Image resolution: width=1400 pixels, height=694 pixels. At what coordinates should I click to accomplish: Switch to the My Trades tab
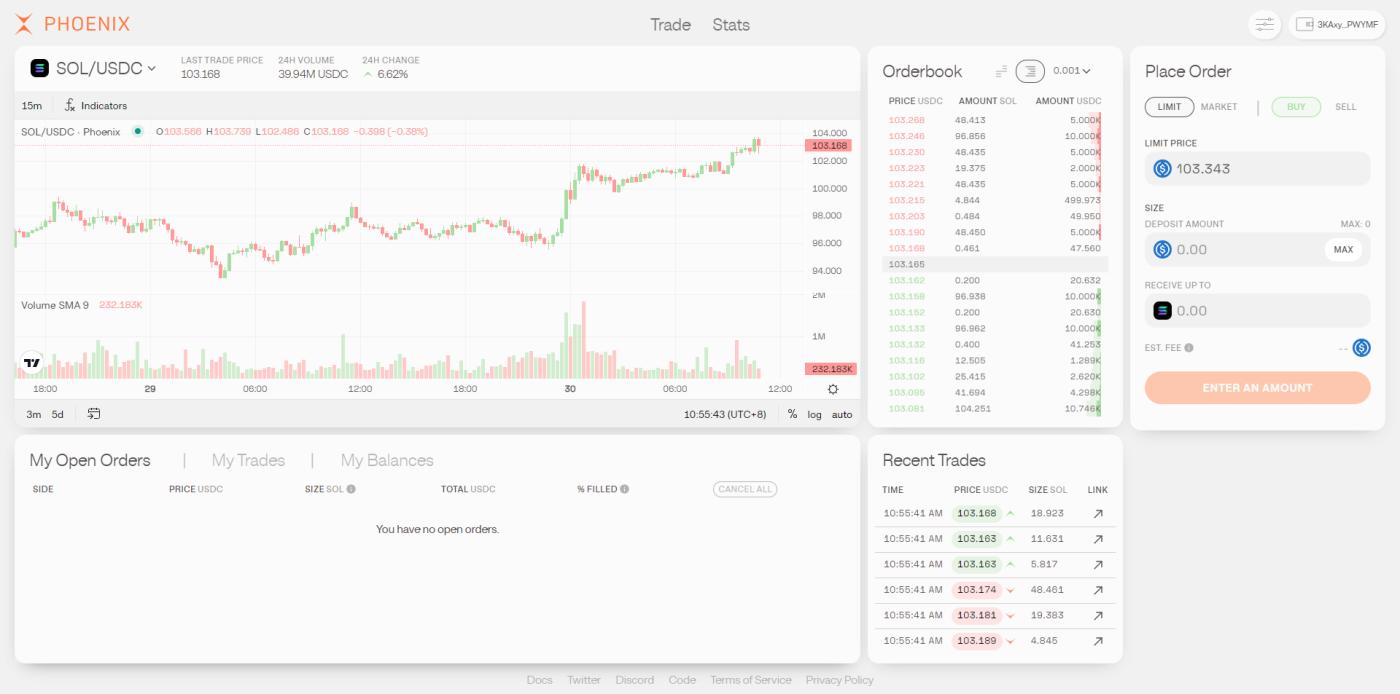coord(248,460)
